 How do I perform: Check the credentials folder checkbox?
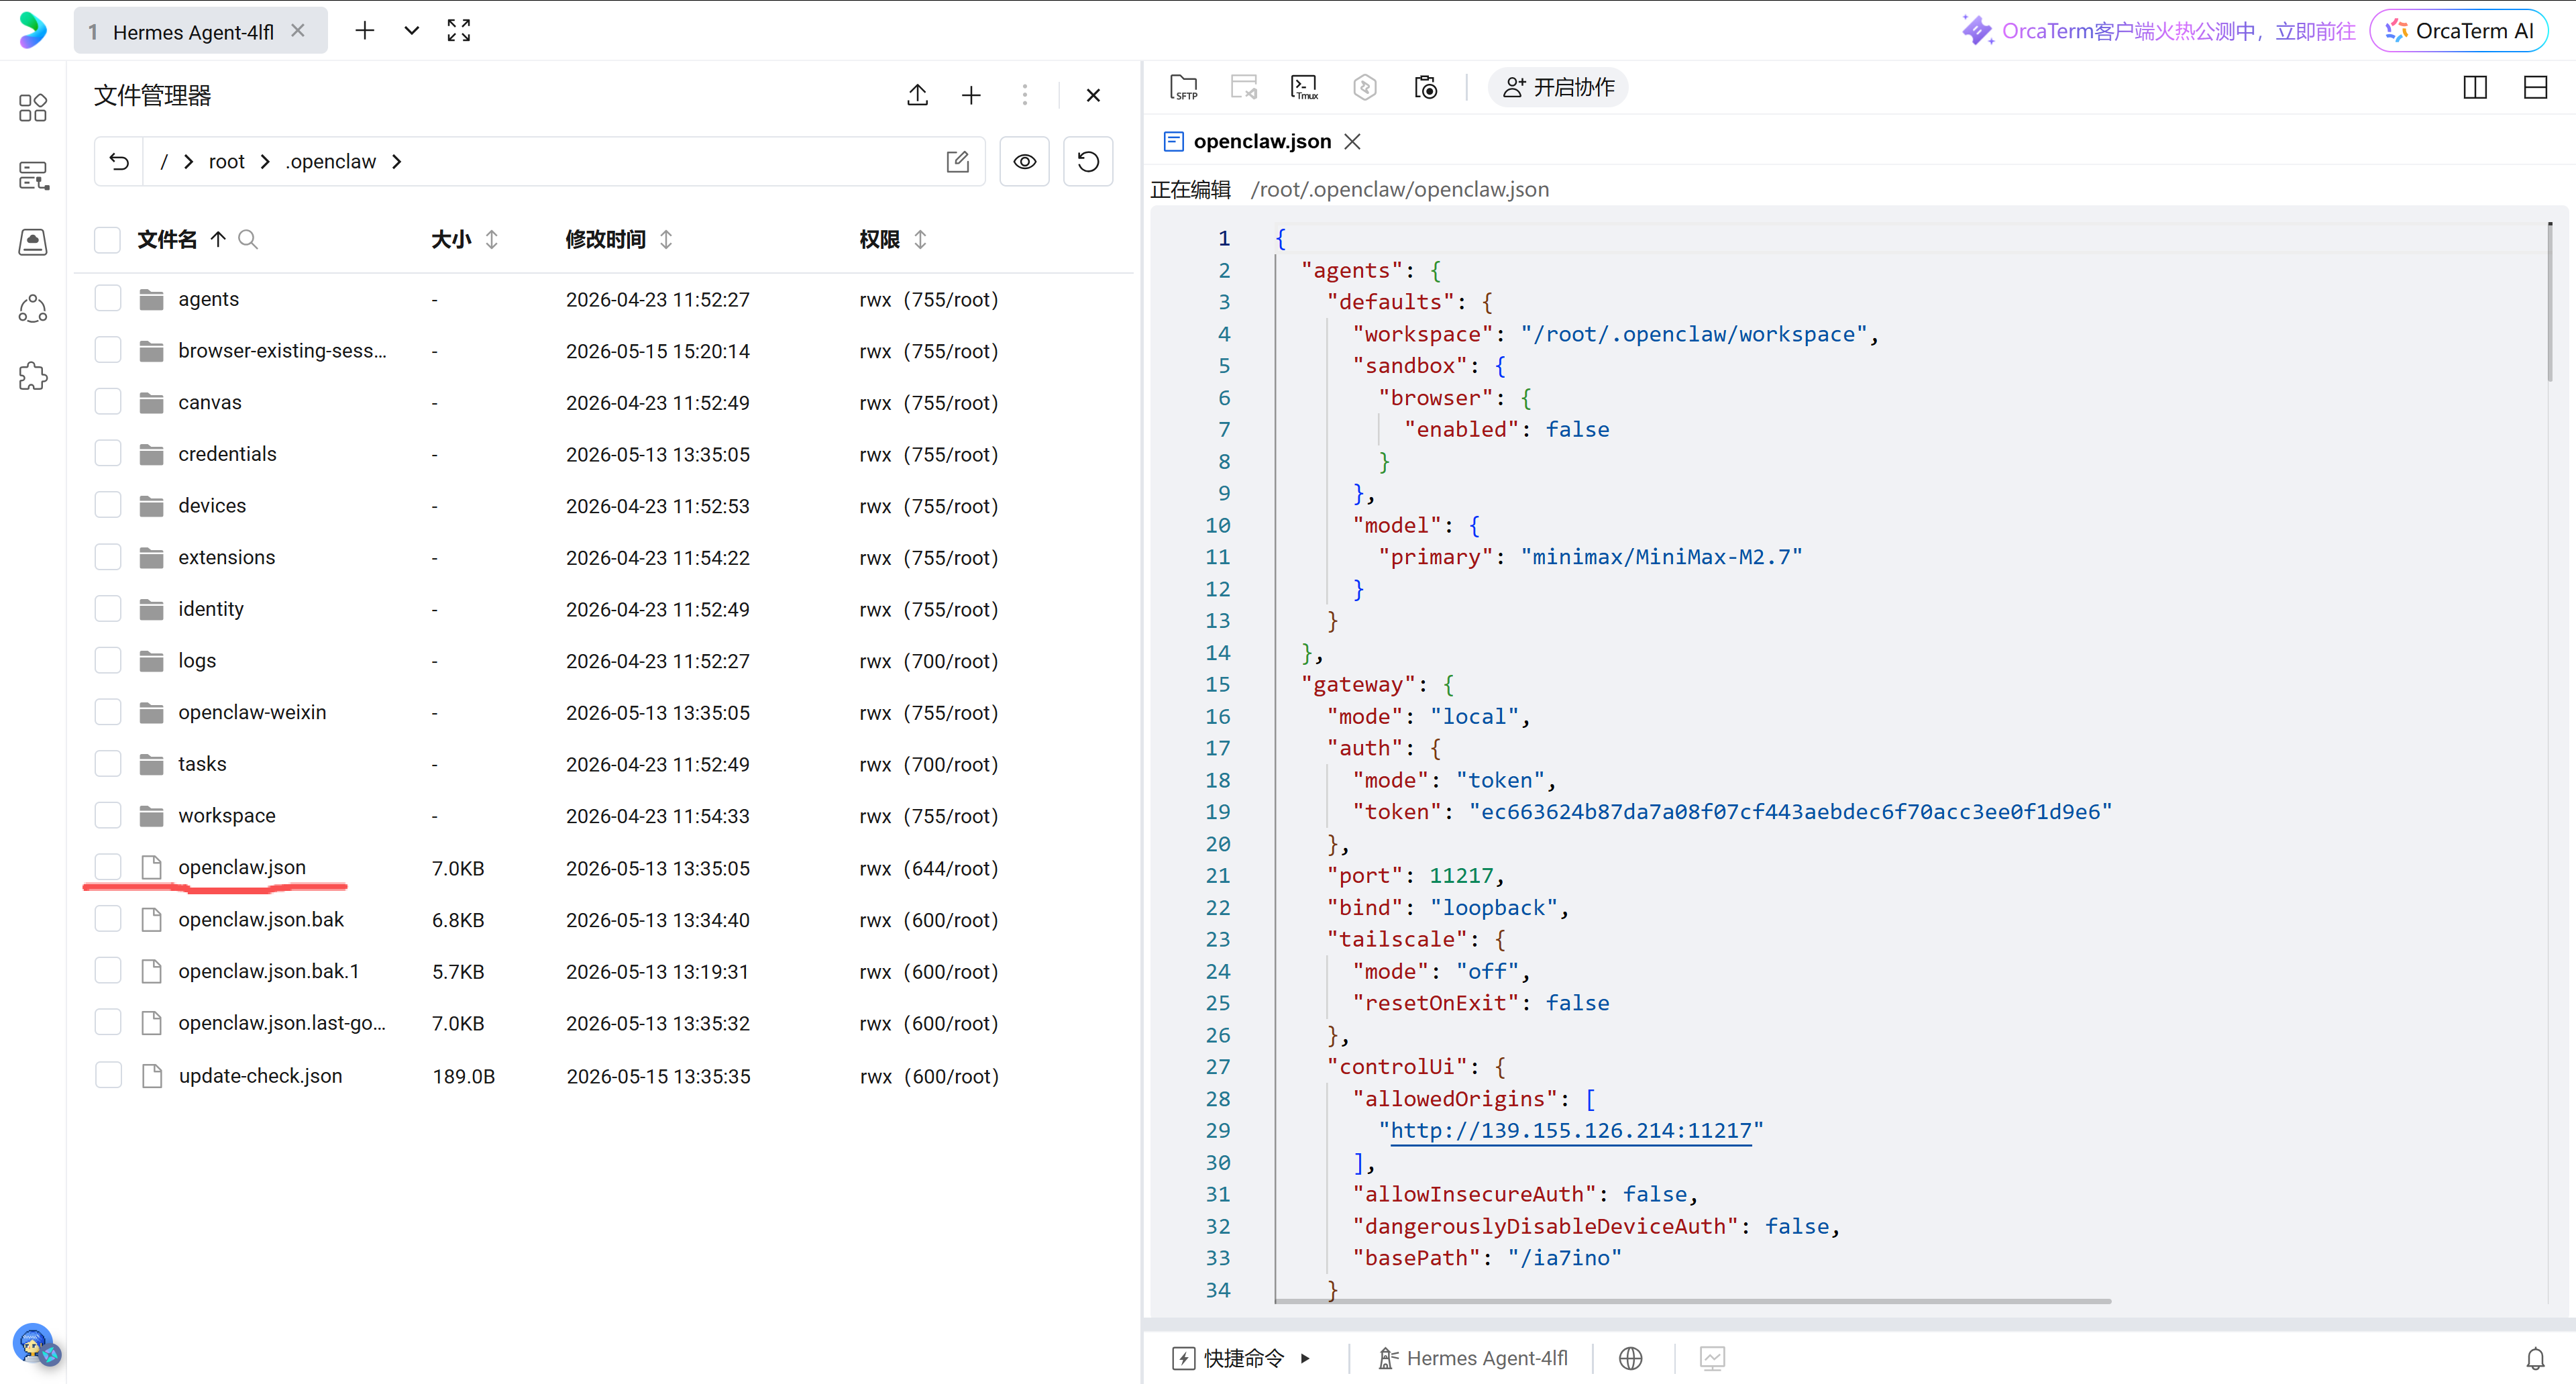pyautogui.click(x=107, y=453)
